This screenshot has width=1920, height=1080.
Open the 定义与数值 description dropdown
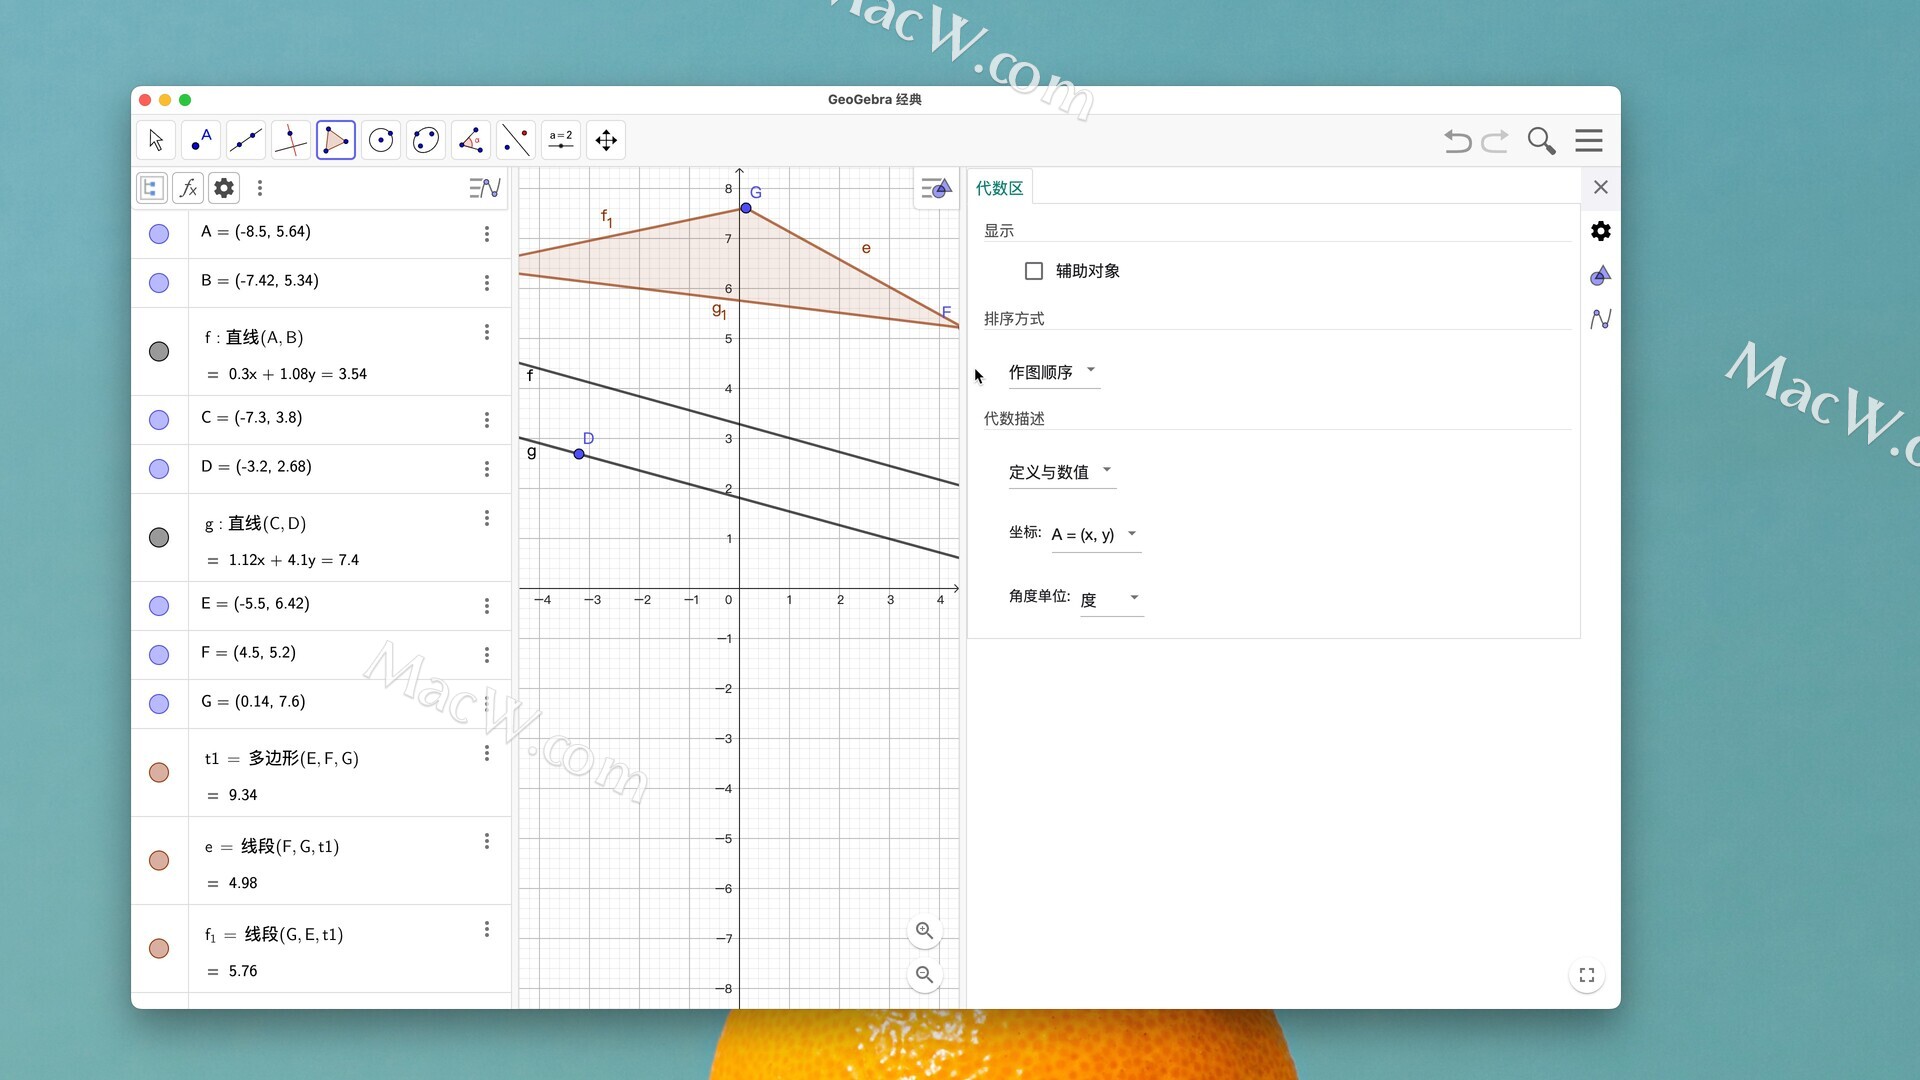pyautogui.click(x=1061, y=472)
